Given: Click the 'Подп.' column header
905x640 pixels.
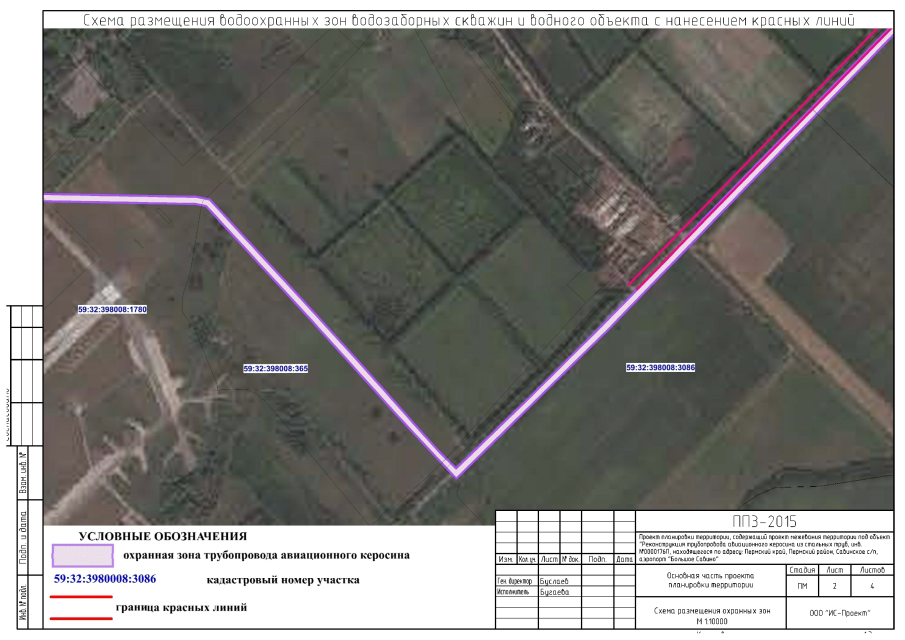Looking at the screenshot, I should (x=597, y=559).
